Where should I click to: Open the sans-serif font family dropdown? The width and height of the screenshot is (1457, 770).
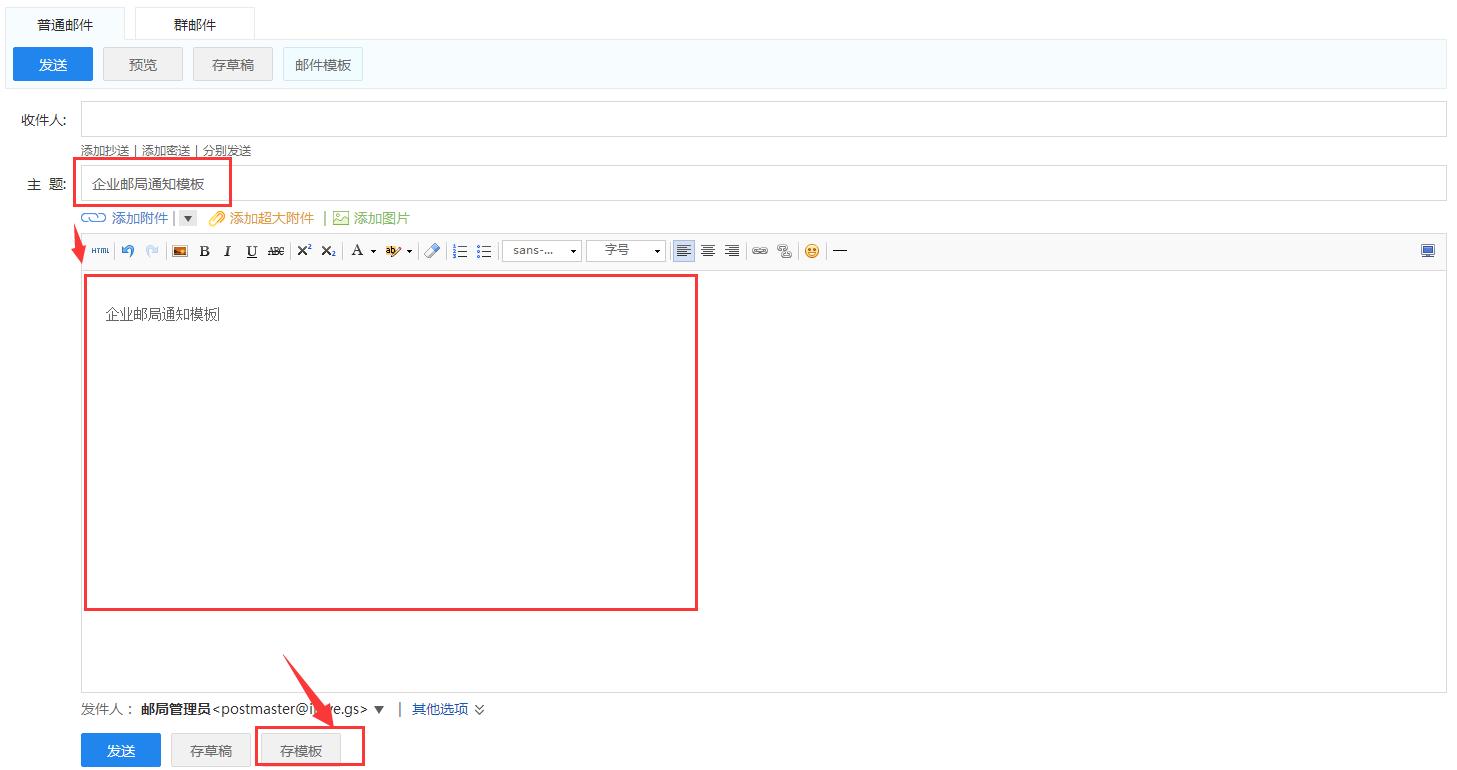click(x=542, y=251)
